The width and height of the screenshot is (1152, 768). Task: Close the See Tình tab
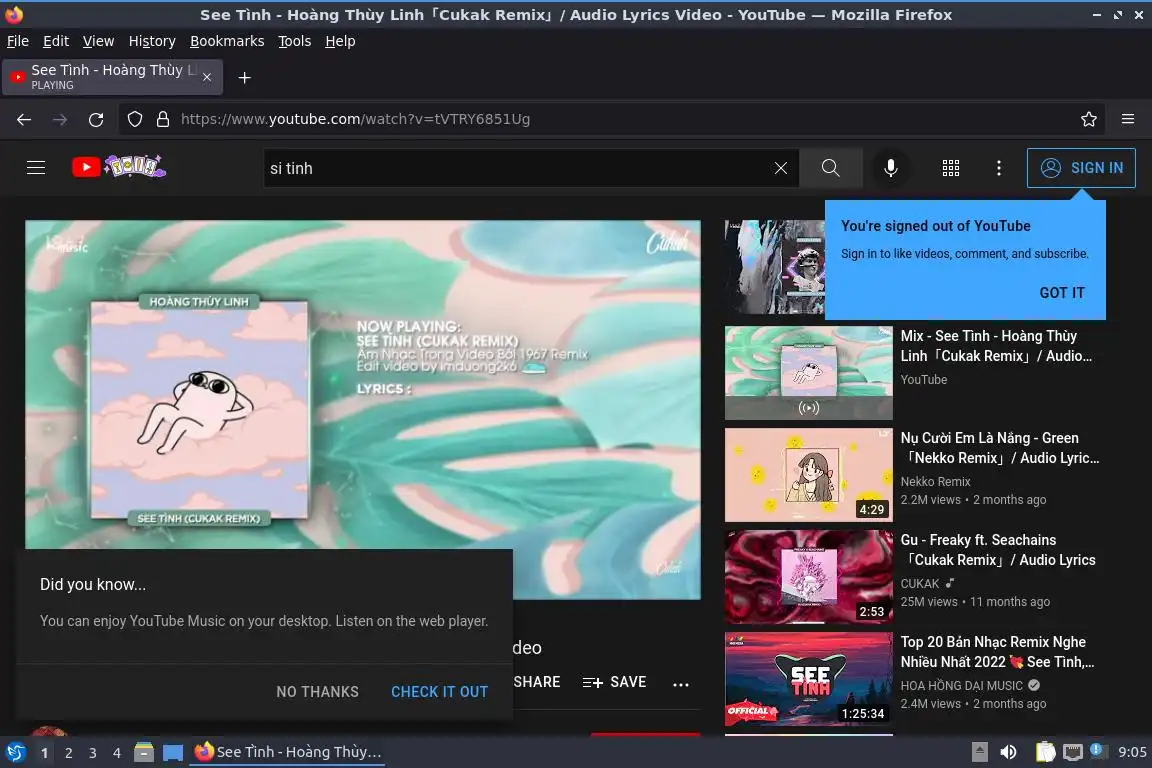(207, 77)
